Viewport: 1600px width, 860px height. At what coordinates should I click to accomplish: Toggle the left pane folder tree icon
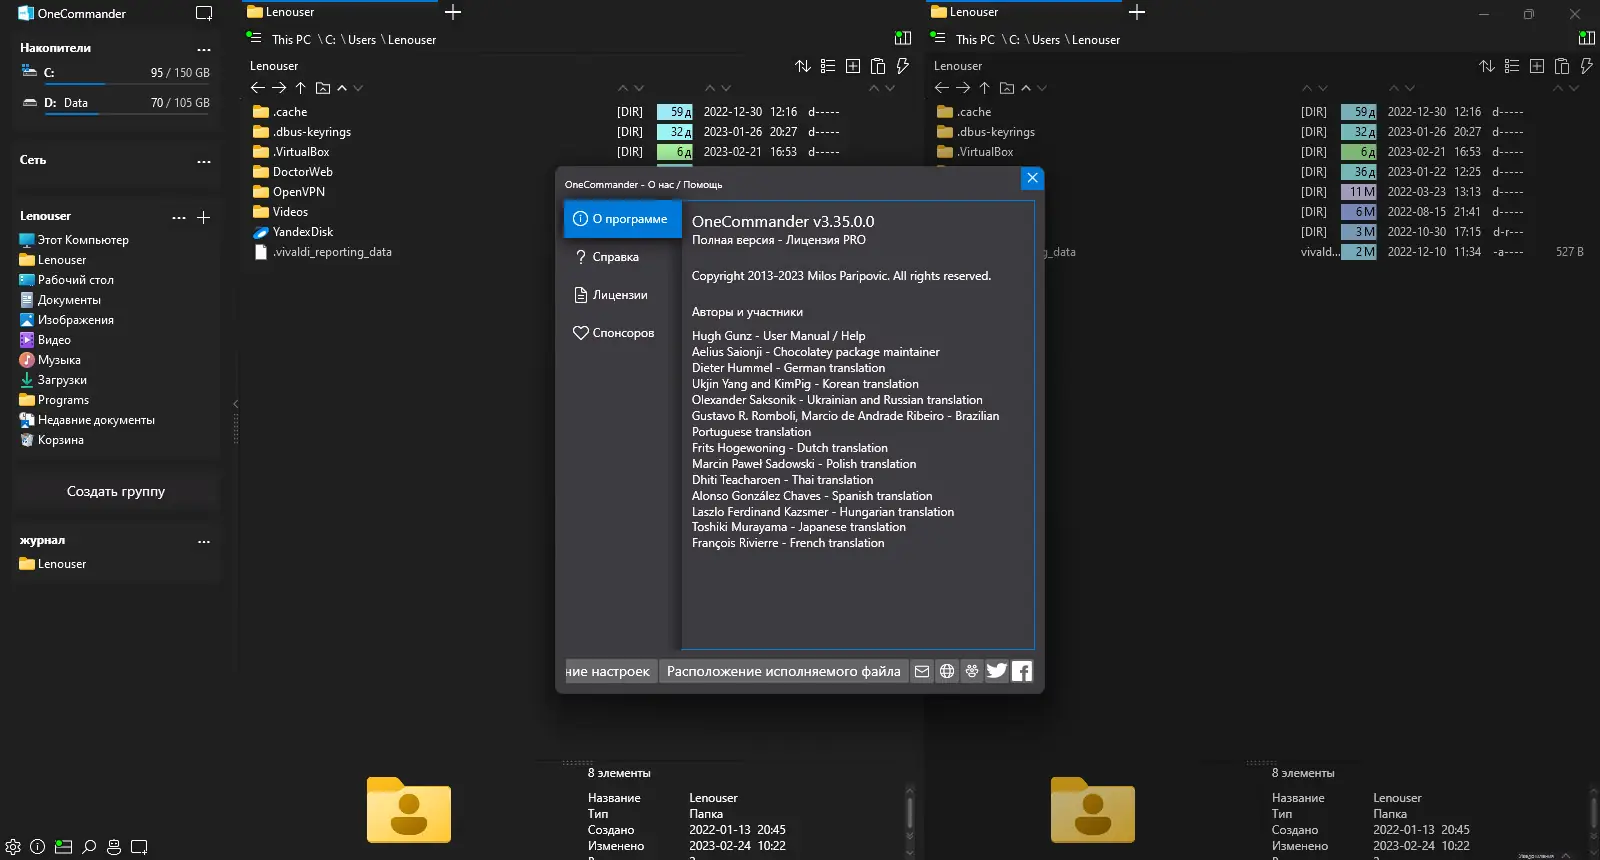pos(254,38)
